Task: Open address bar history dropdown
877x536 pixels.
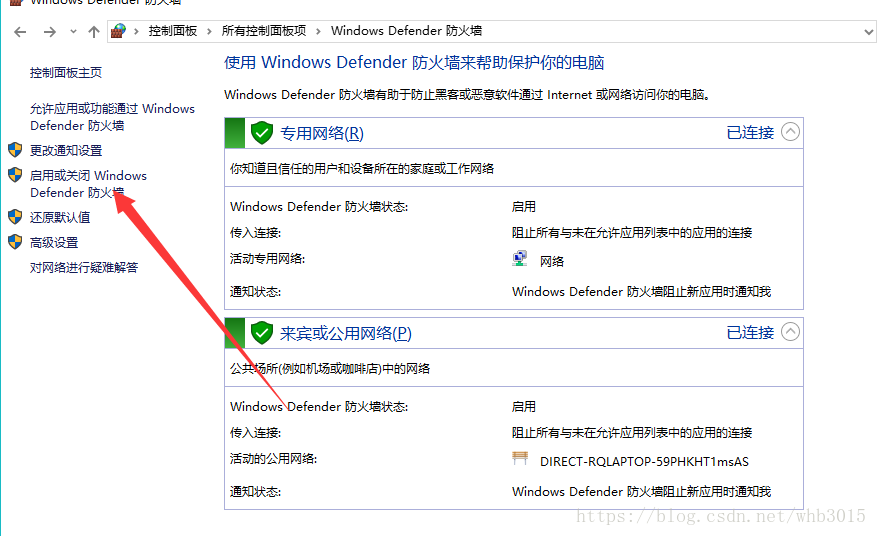Action: 868,32
